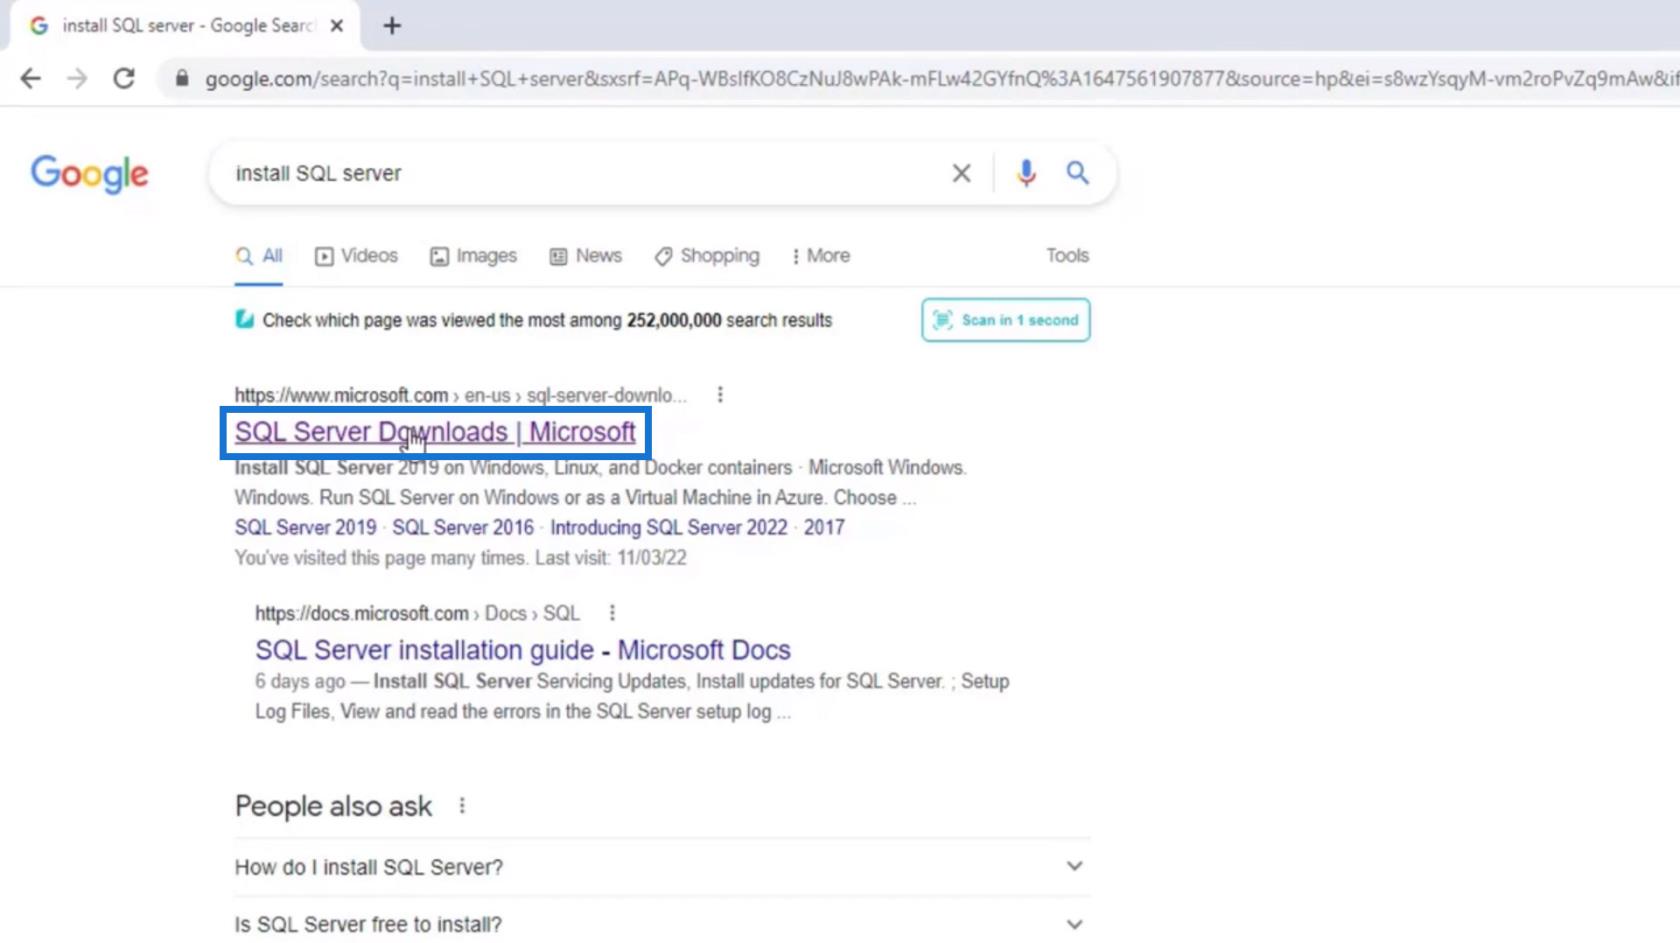Click the 'People also ask' heading
The image size is (1680, 943).
coord(333,806)
